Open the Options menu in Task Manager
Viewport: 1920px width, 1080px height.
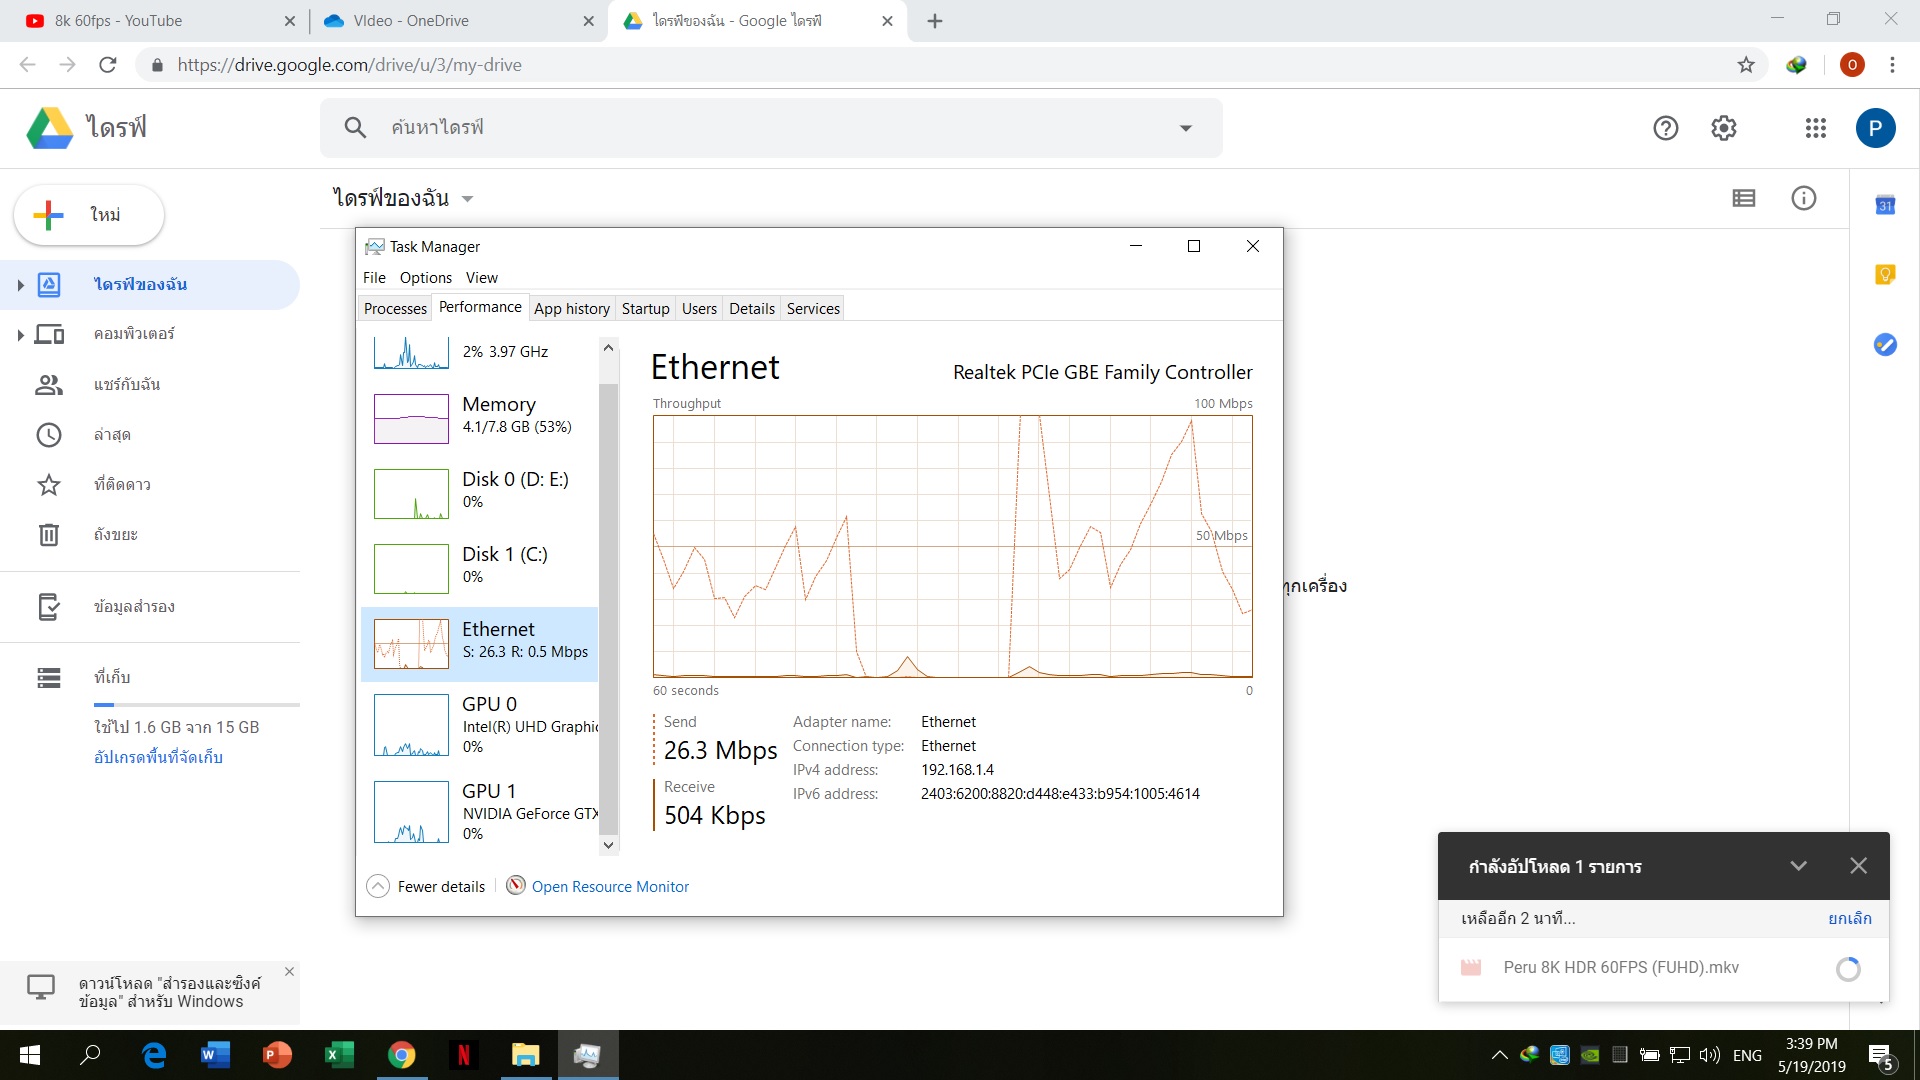(x=426, y=277)
